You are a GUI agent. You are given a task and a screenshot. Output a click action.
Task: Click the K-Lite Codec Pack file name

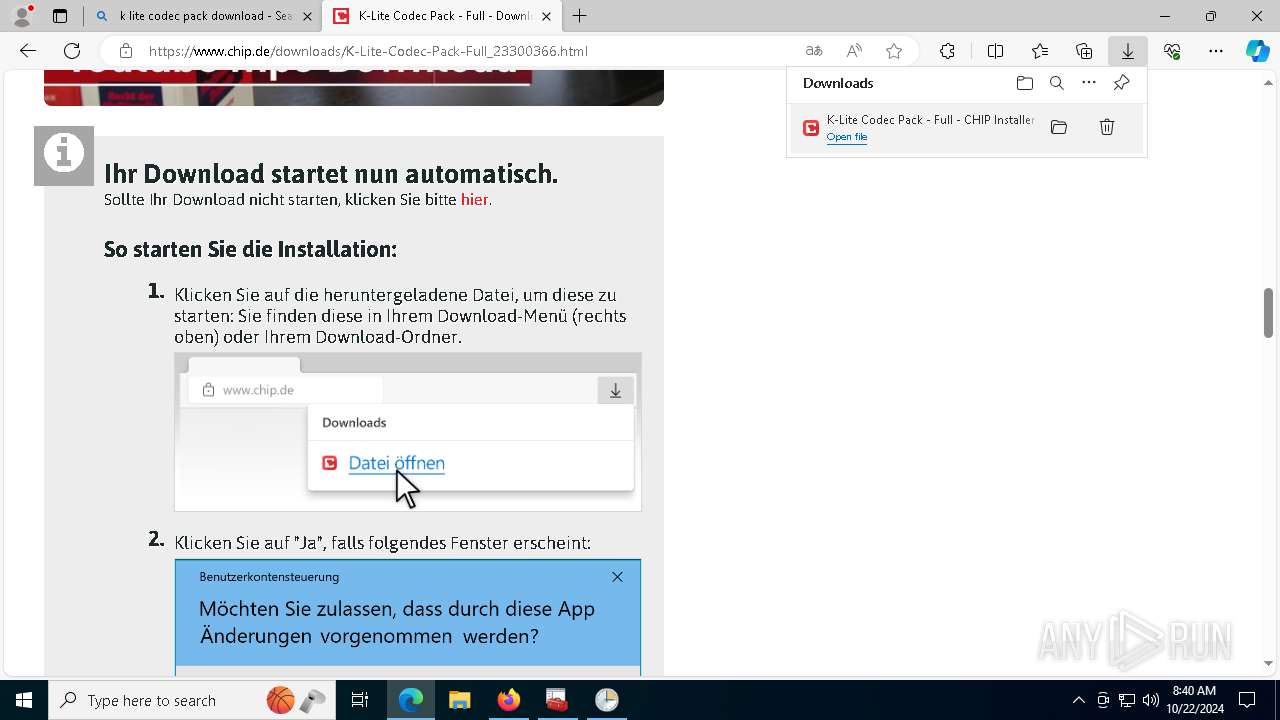pyautogui.click(x=930, y=120)
